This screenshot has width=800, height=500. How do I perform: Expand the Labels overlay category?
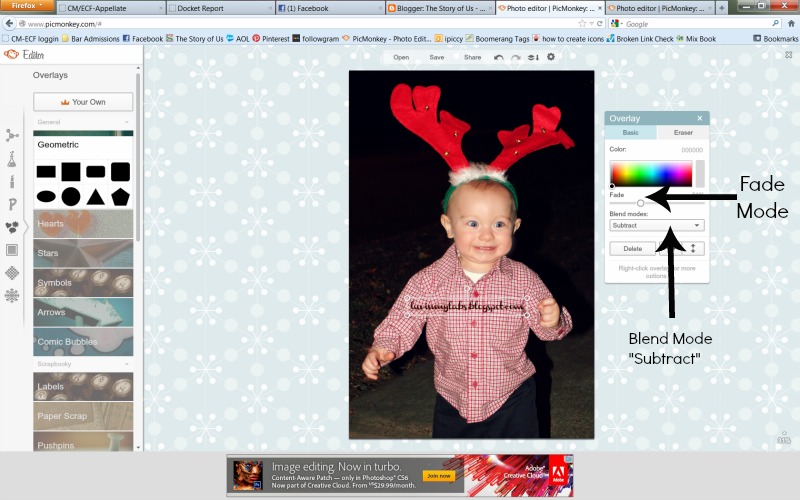(x=83, y=386)
